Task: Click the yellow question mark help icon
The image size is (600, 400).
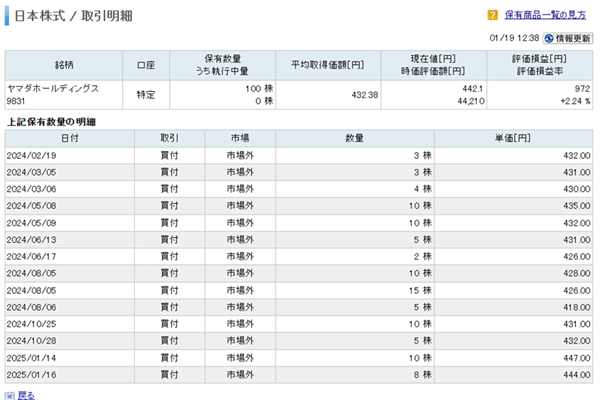Action: [x=493, y=16]
